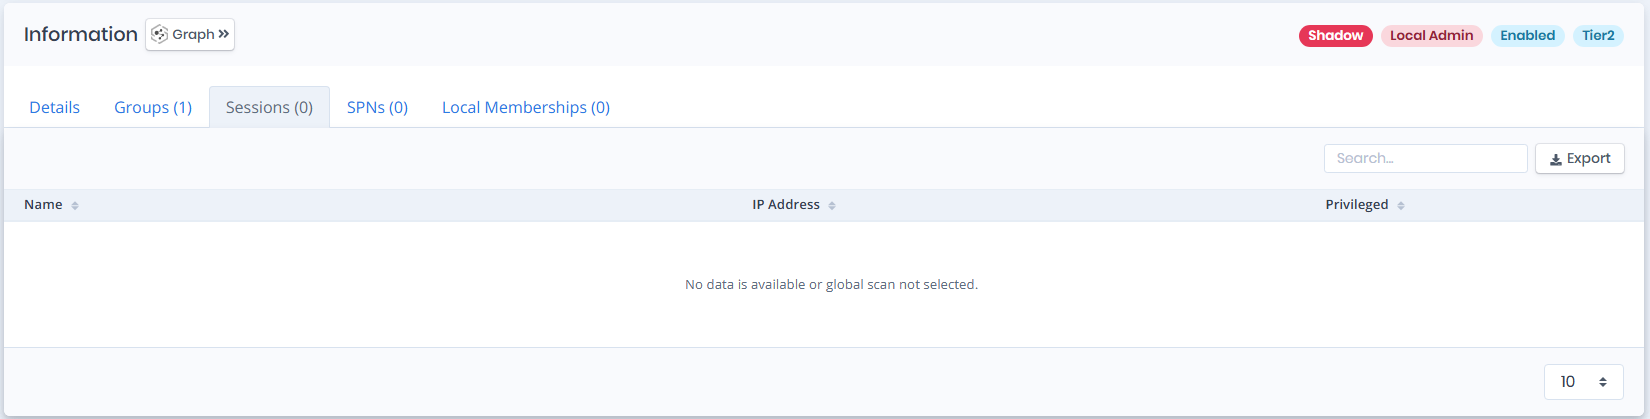The width and height of the screenshot is (1650, 419).
Task: Open the SPNs (0) tab
Action: pos(377,107)
